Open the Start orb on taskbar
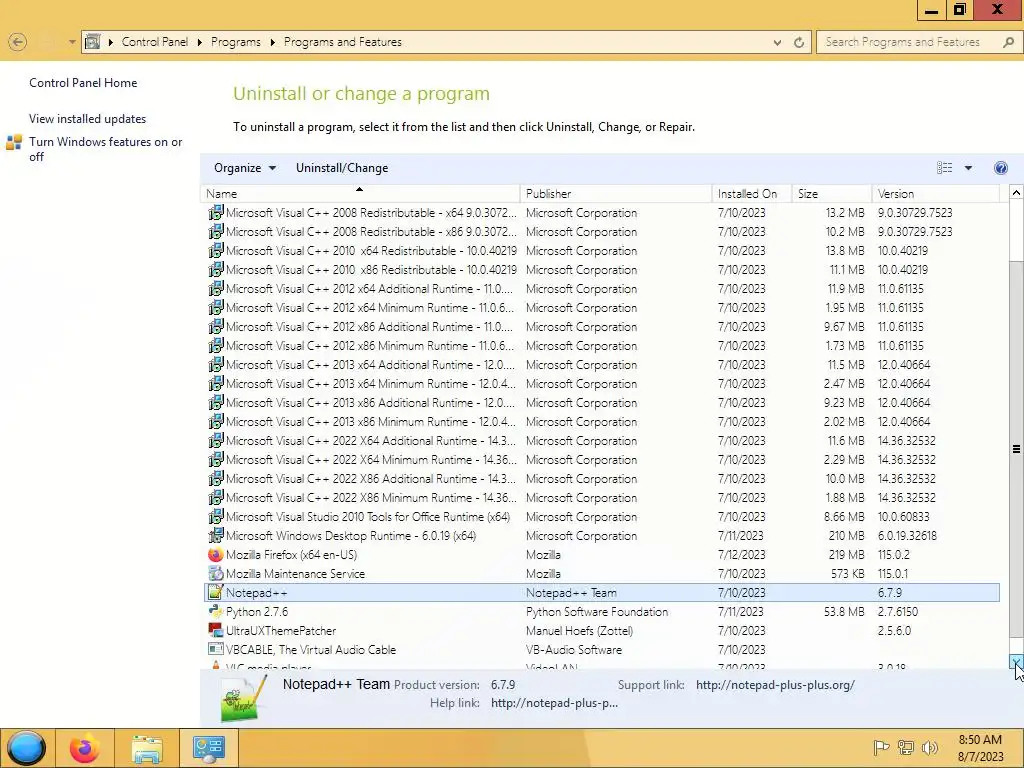 pos(26,748)
